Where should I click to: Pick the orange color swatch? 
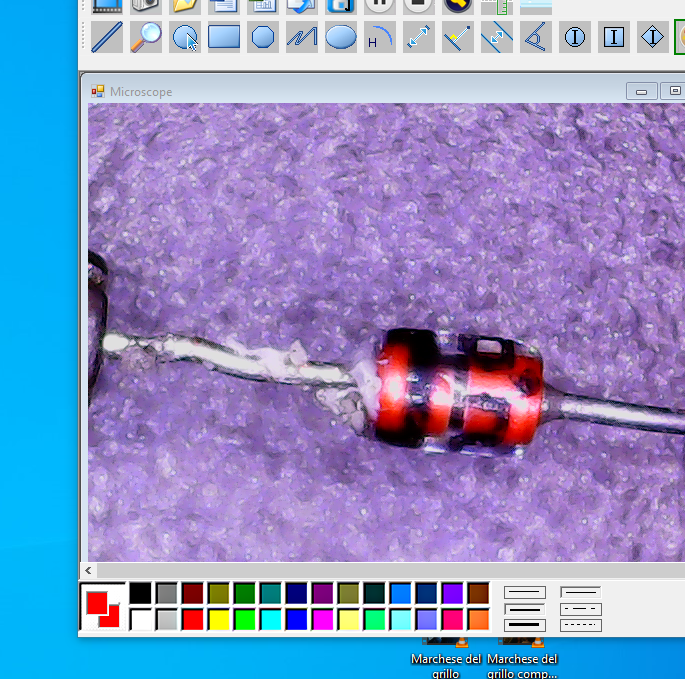[478, 620]
